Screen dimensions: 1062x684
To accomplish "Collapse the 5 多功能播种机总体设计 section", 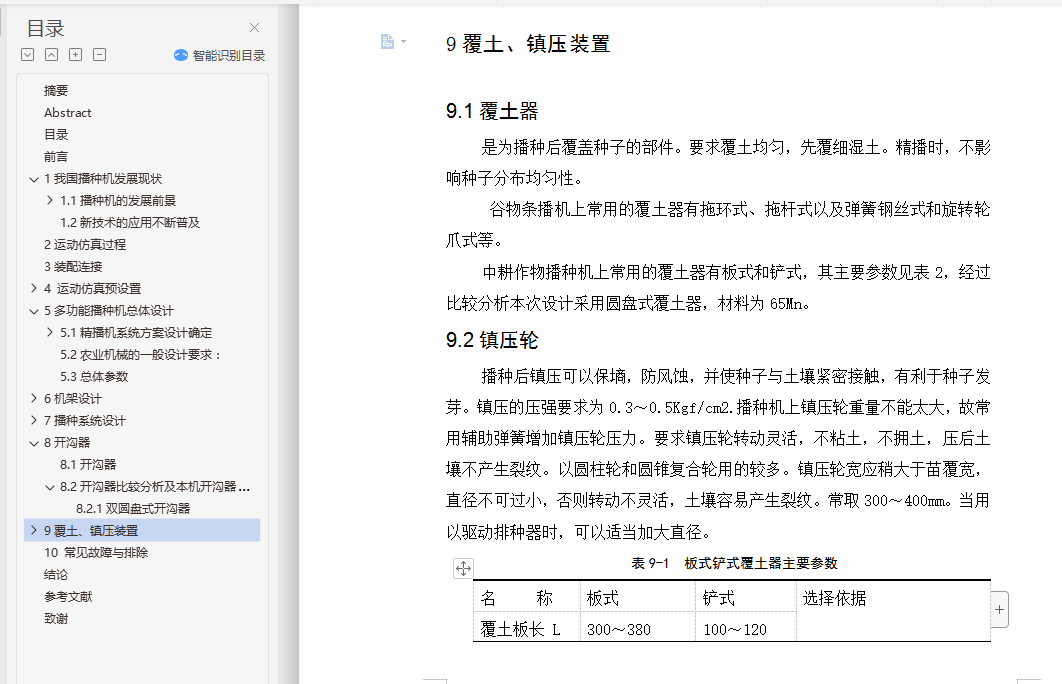I will tap(34, 311).
